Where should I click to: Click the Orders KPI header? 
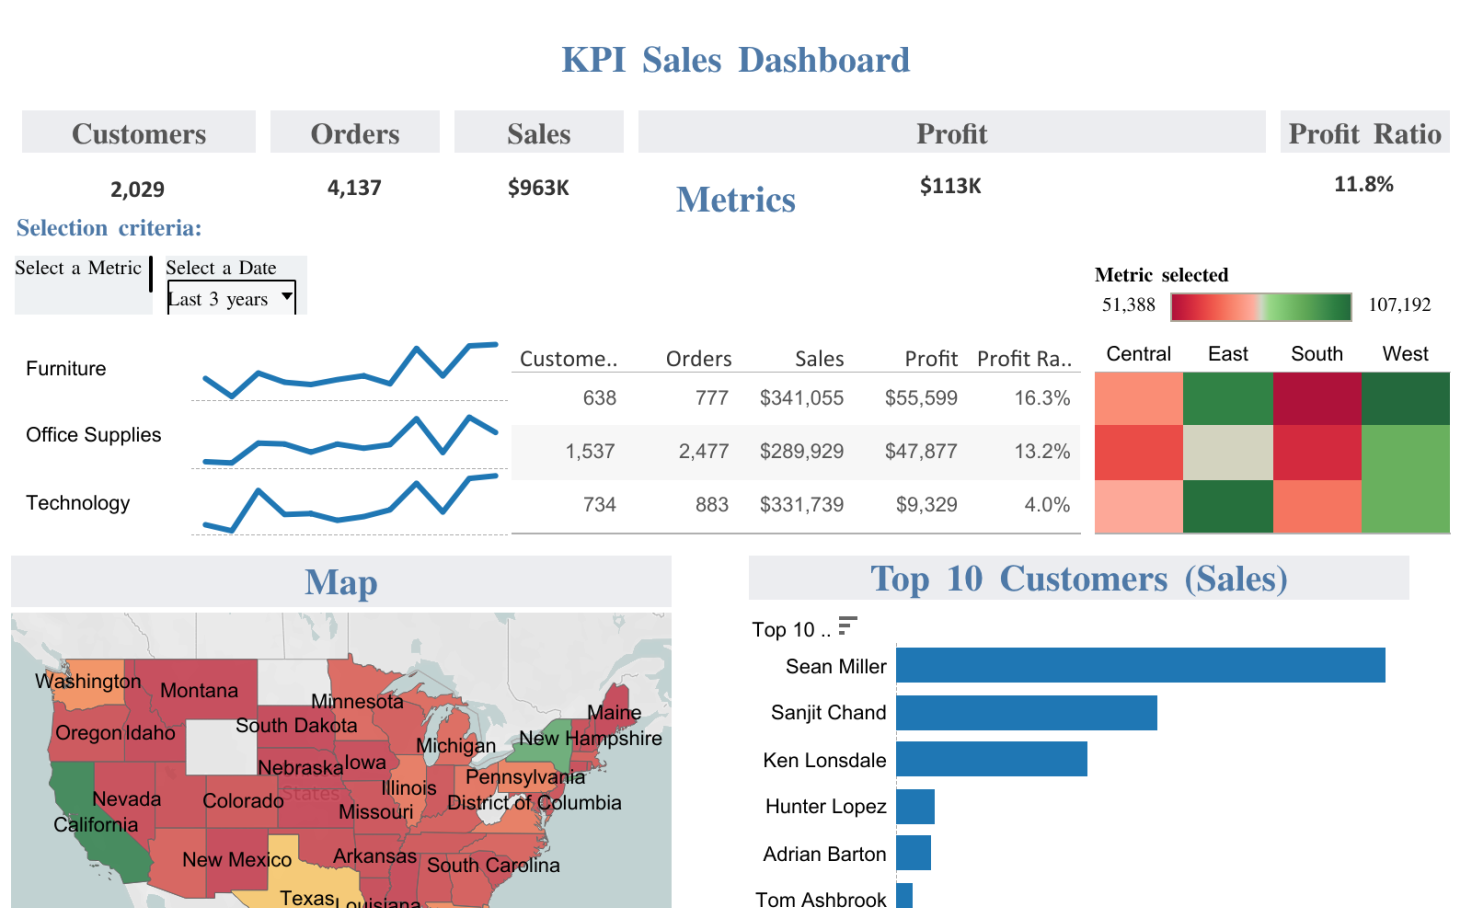(354, 132)
